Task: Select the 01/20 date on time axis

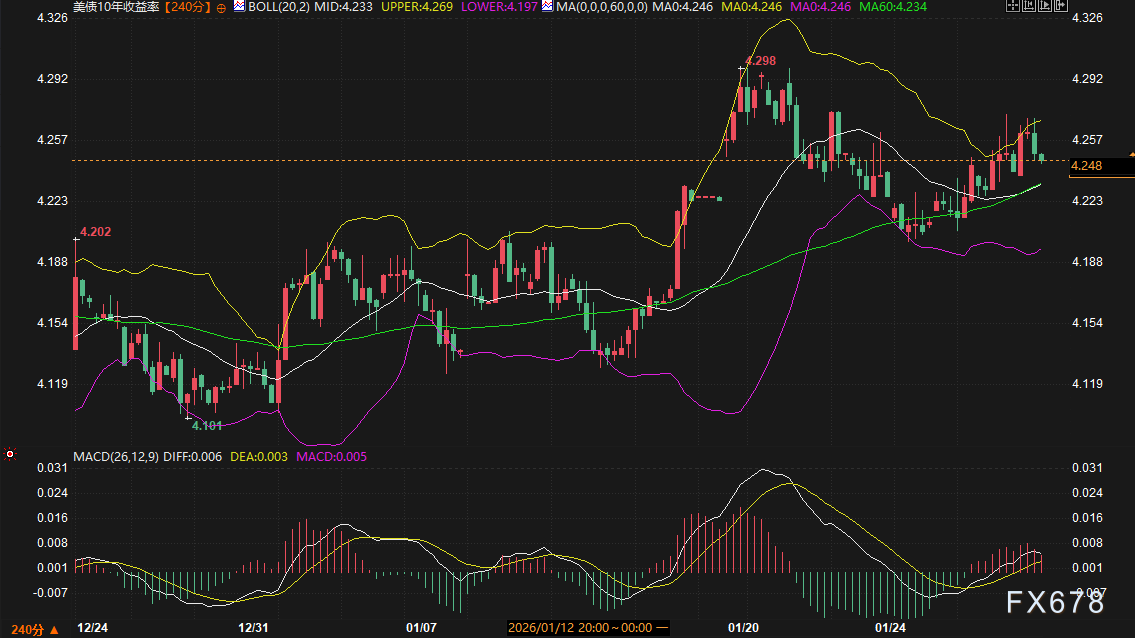Action: click(743, 628)
